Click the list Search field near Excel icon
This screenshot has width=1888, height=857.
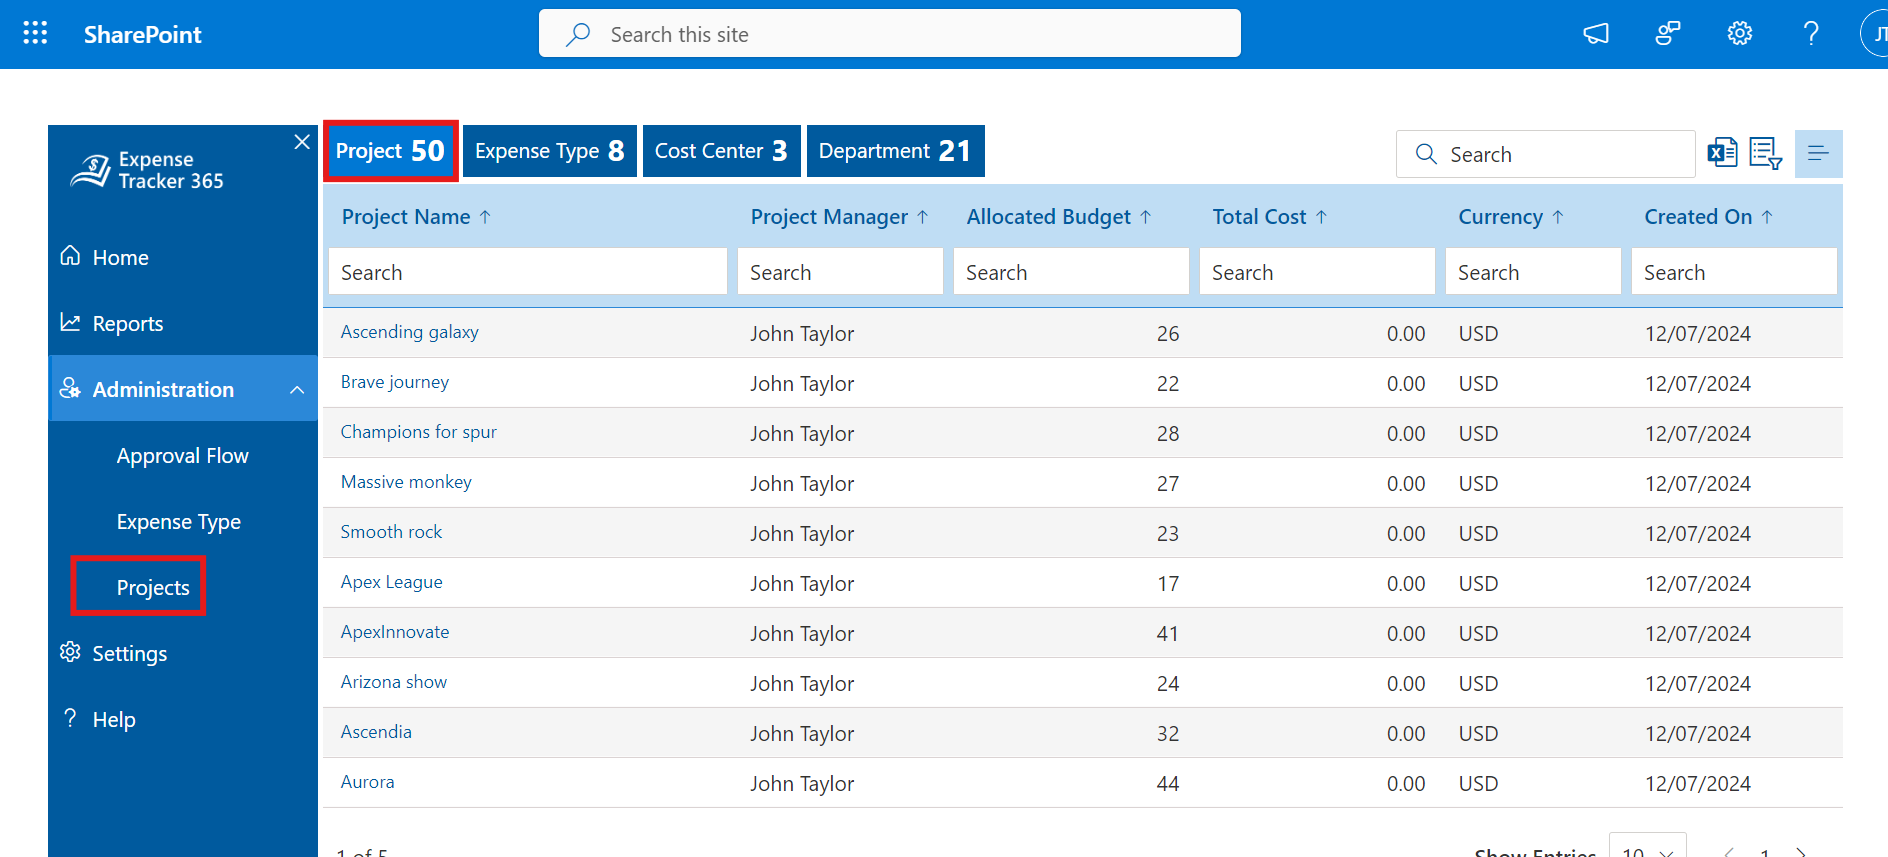[1546, 154]
